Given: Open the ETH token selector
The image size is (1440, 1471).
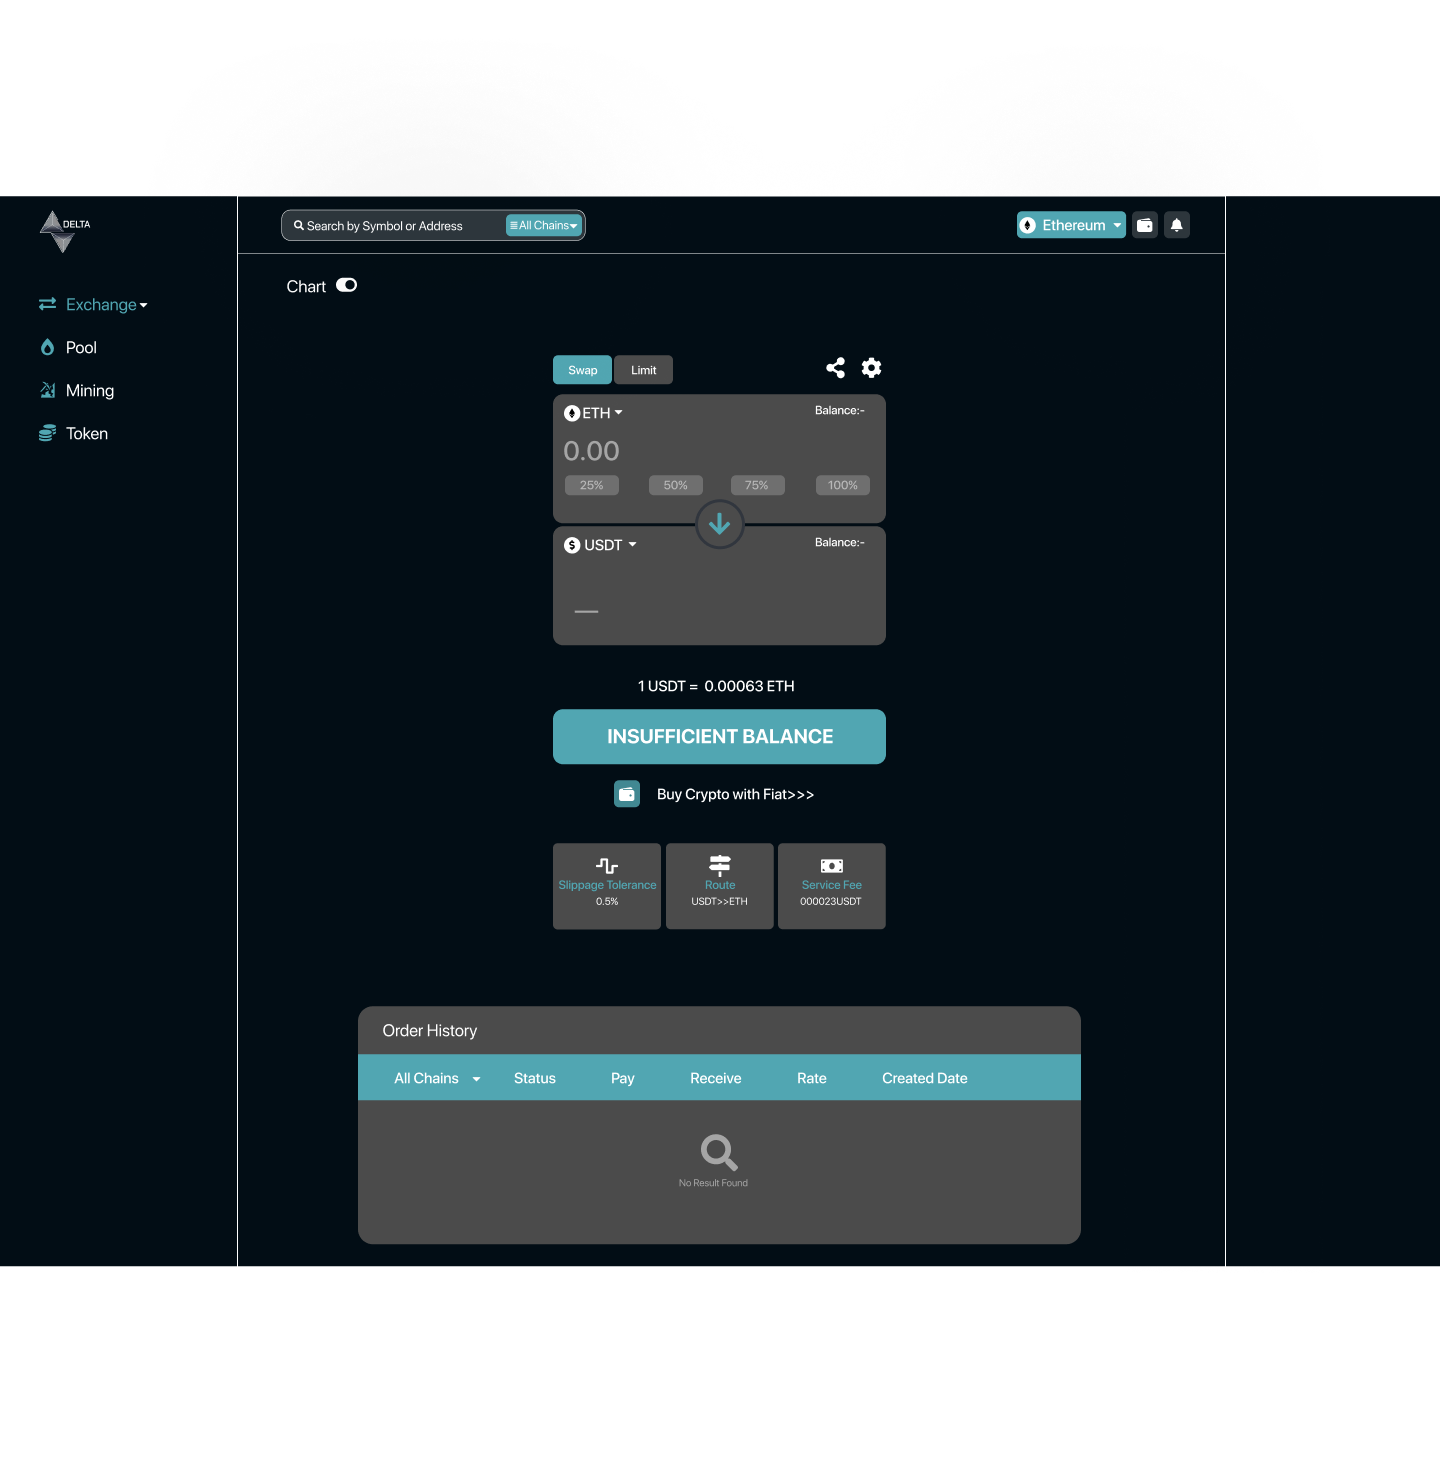Looking at the screenshot, I should pos(594,413).
